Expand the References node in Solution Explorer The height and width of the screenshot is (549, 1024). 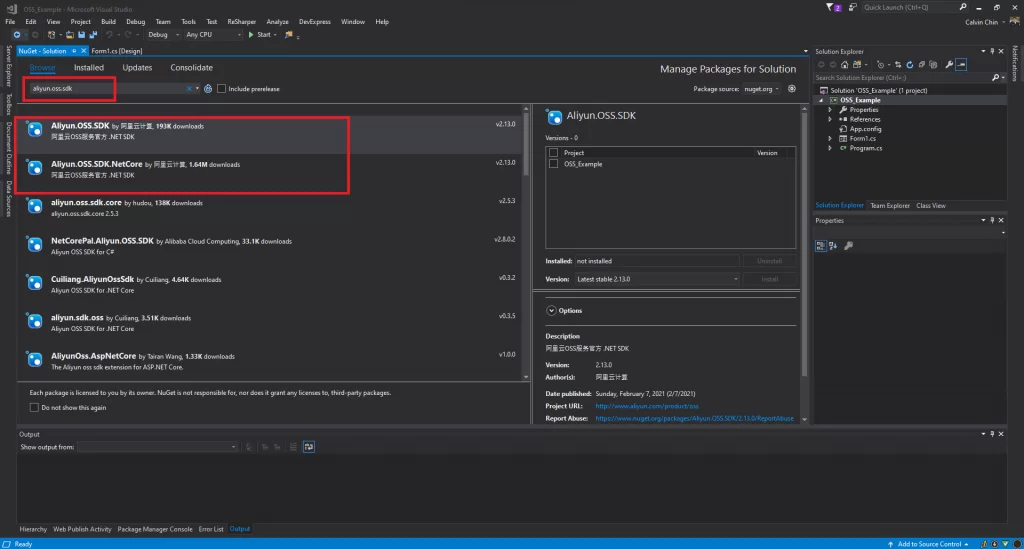click(x=830, y=119)
